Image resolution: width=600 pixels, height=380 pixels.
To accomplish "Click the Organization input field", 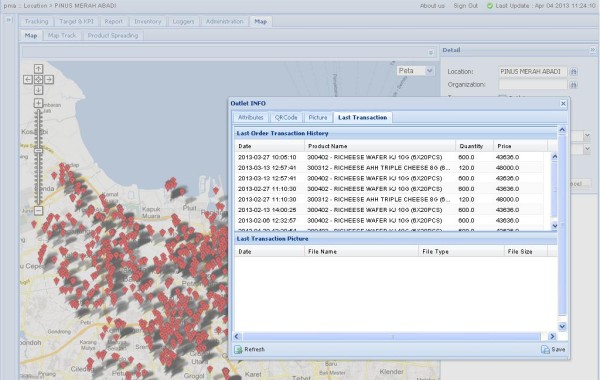I will tap(533, 85).
